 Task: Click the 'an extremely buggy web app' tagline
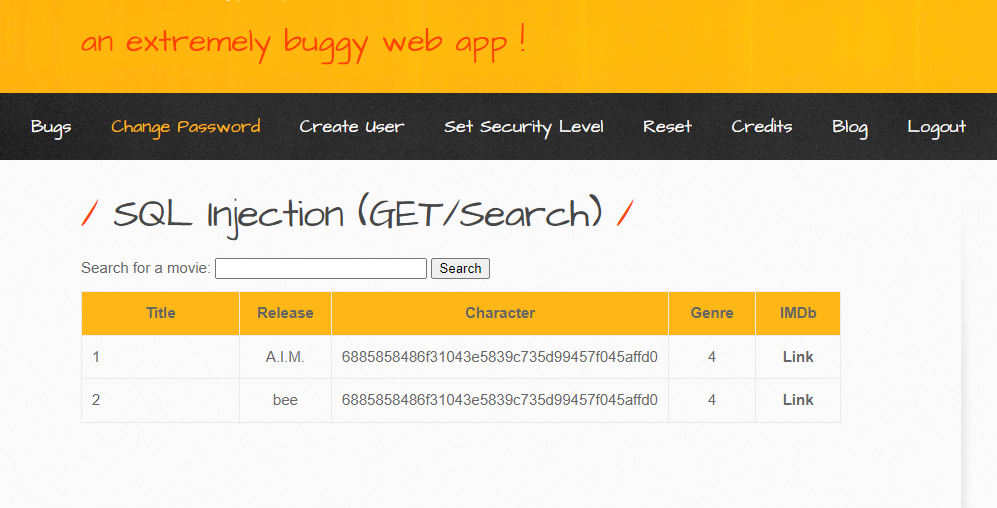pyautogui.click(x=303, y=44)
